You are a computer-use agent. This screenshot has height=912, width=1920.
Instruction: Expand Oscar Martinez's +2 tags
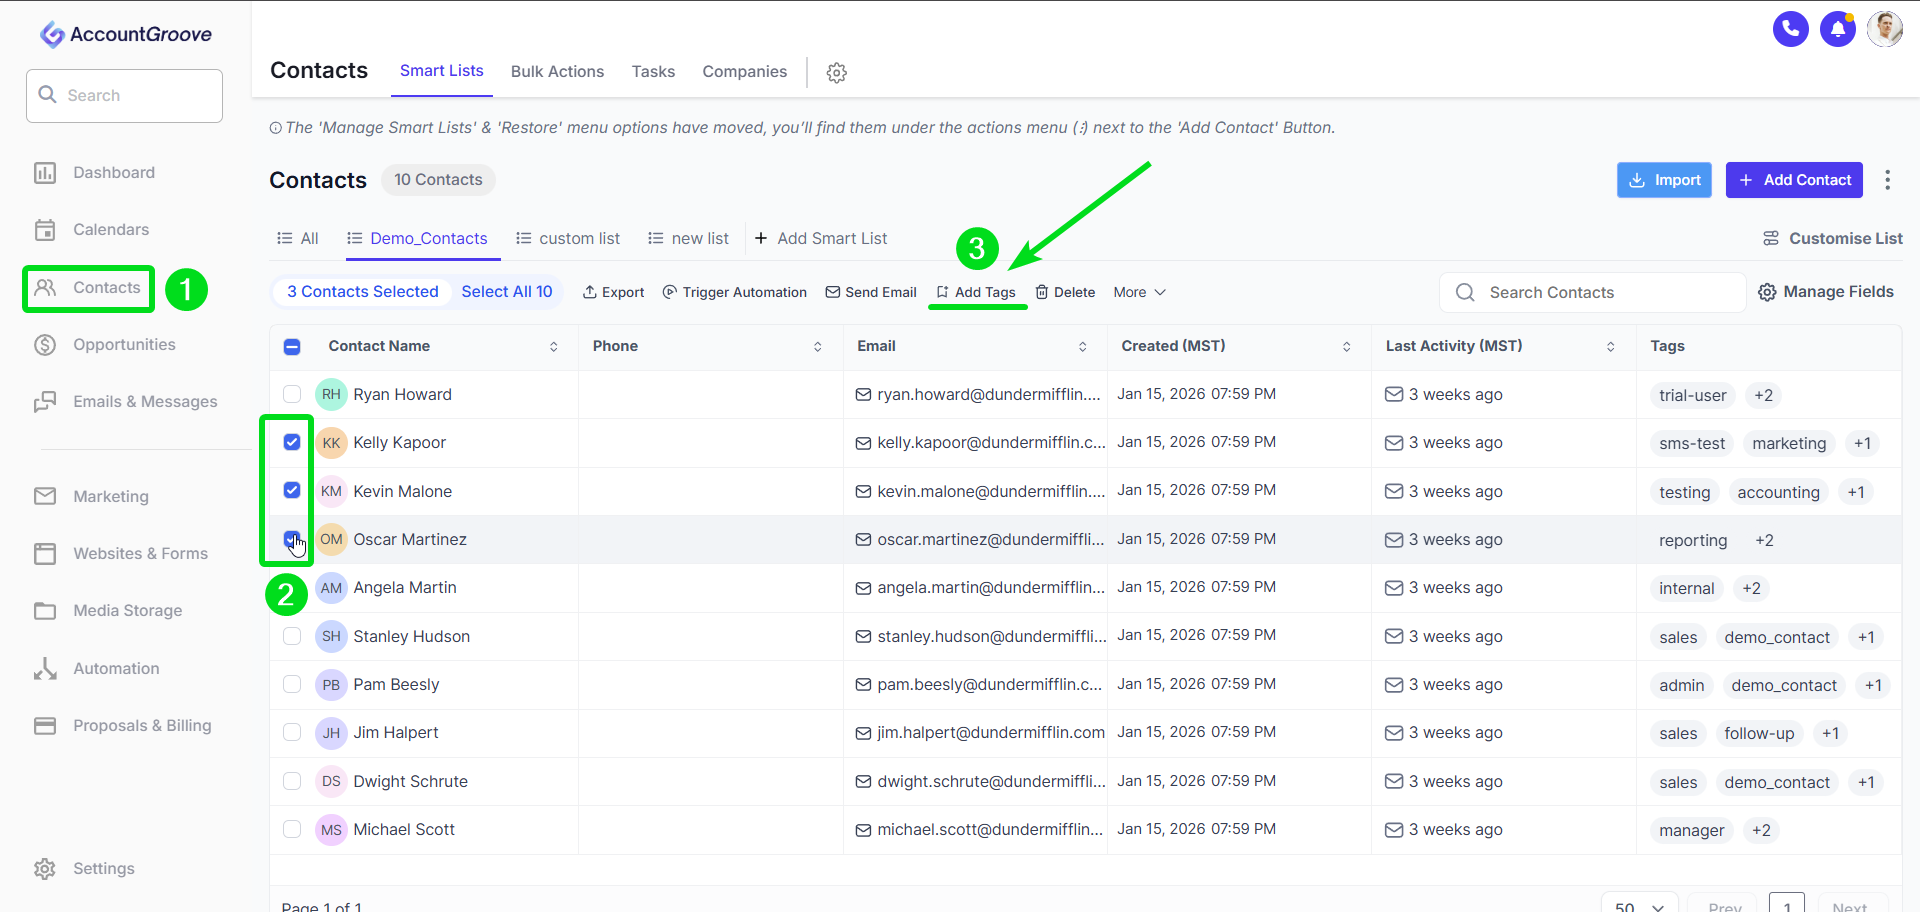click(1765, 541)
